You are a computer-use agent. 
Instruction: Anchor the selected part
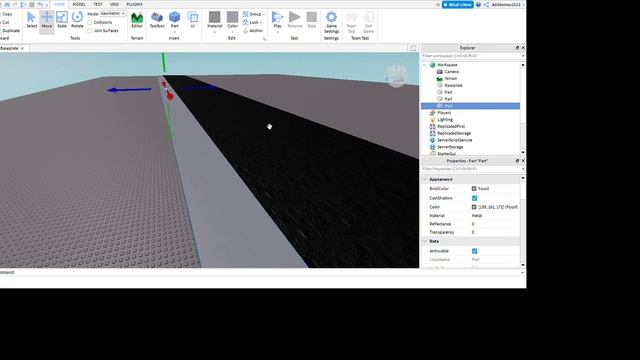click(253, 31)
